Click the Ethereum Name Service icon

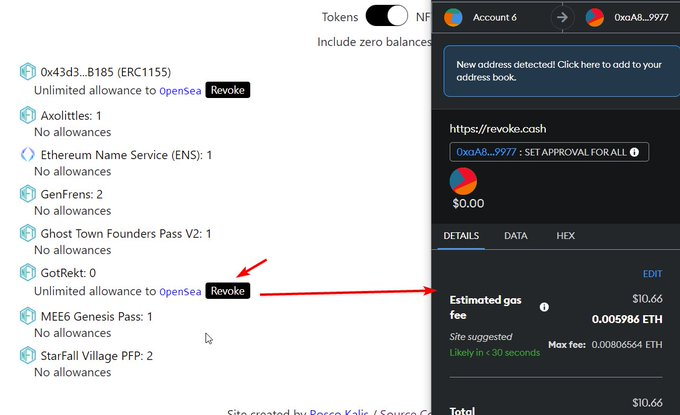27,154
